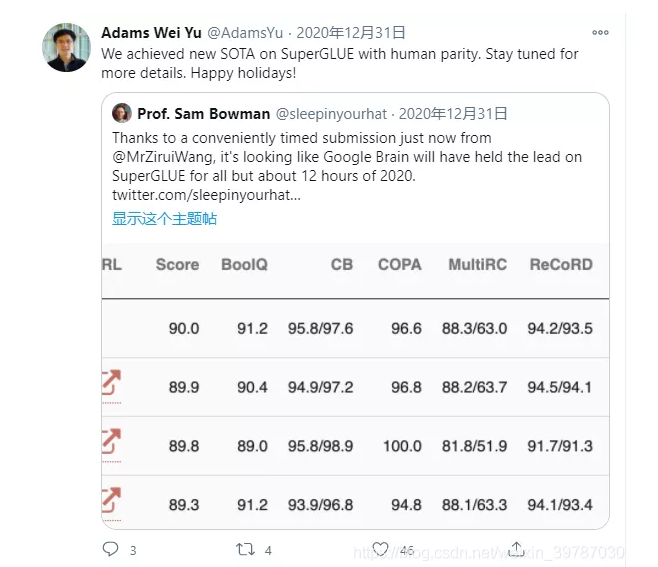Open external link icon in 89.3 row
The image size is (658, 567).
tap(111, 500)
